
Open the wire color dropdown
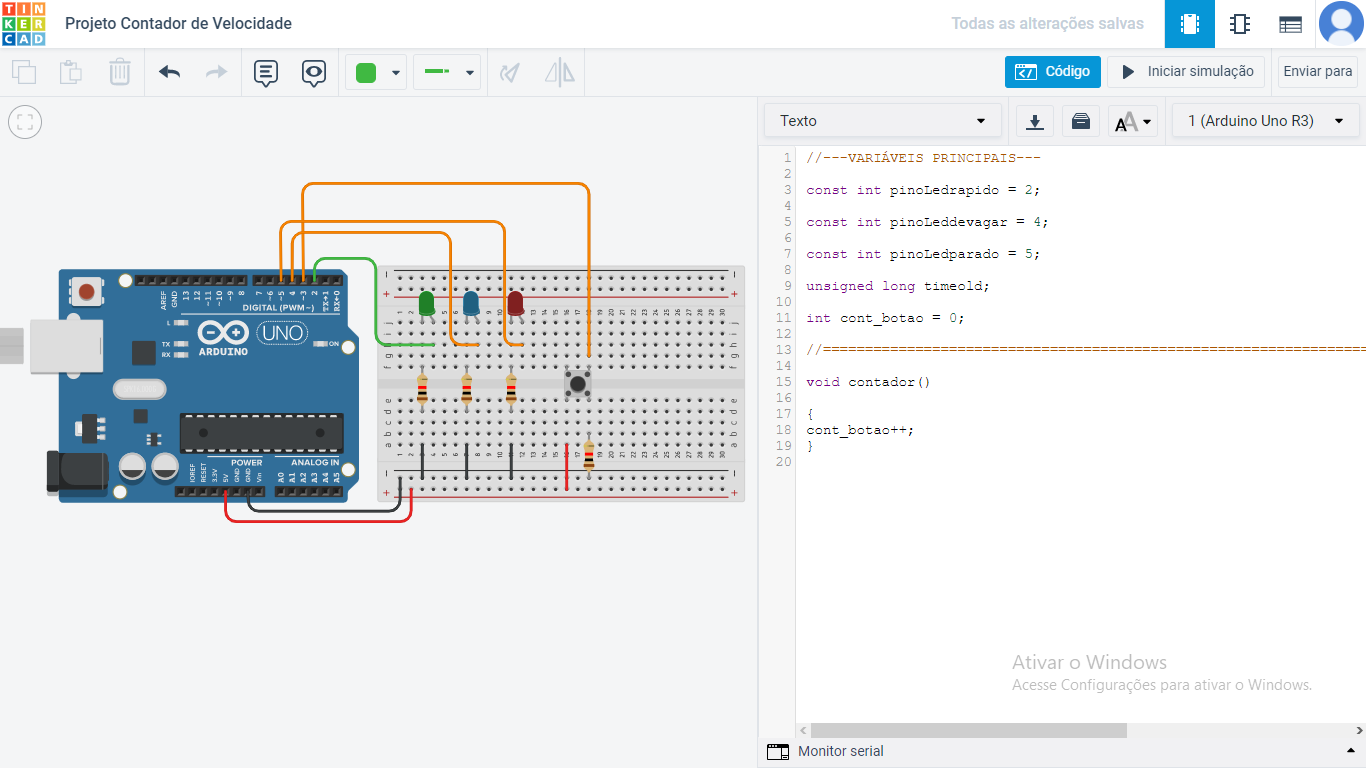coord(376,73)
